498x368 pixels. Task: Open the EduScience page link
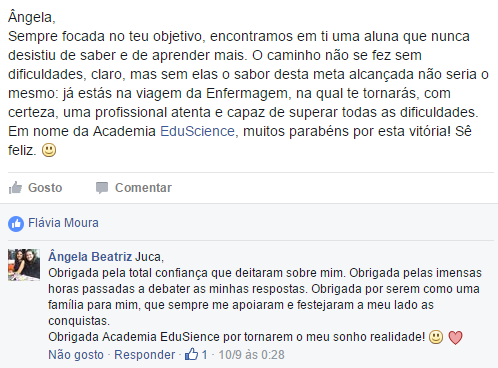click(x=197, y=131)
